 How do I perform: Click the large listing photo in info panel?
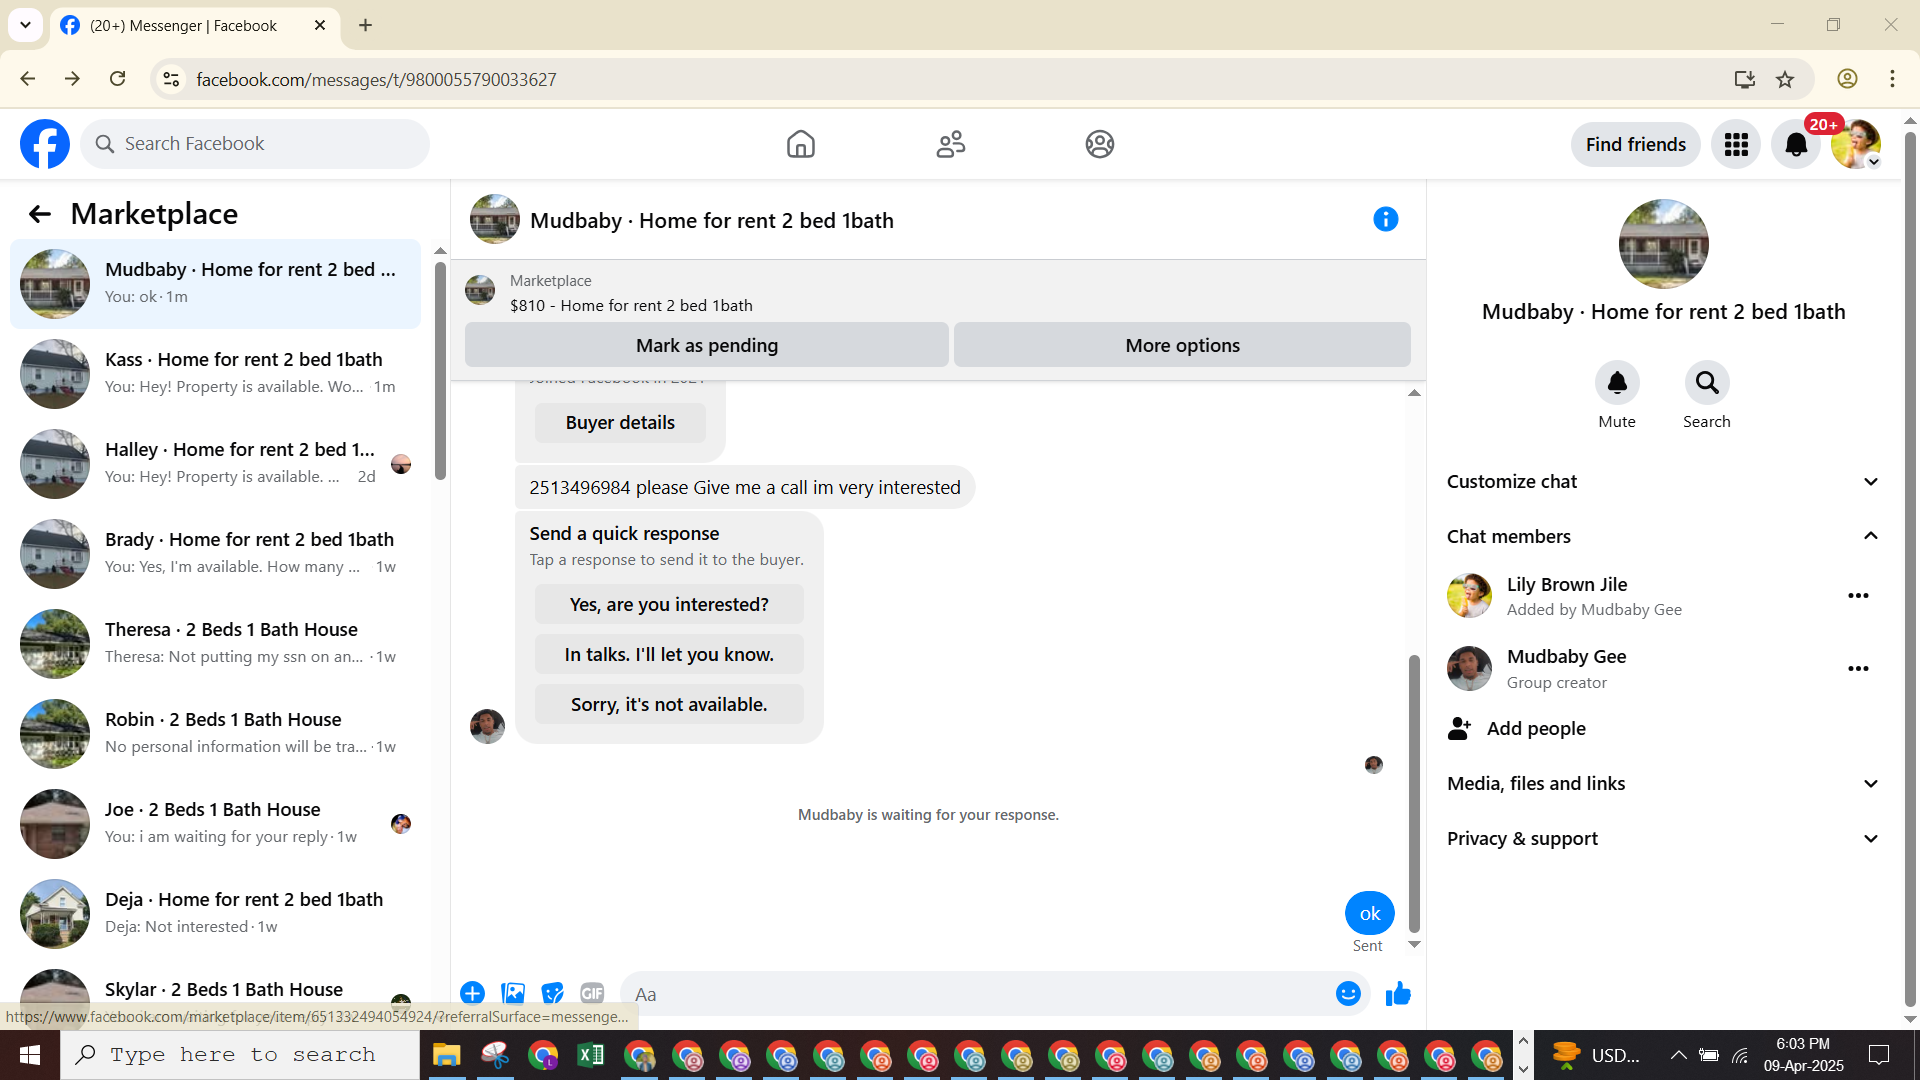[1664, 244]
